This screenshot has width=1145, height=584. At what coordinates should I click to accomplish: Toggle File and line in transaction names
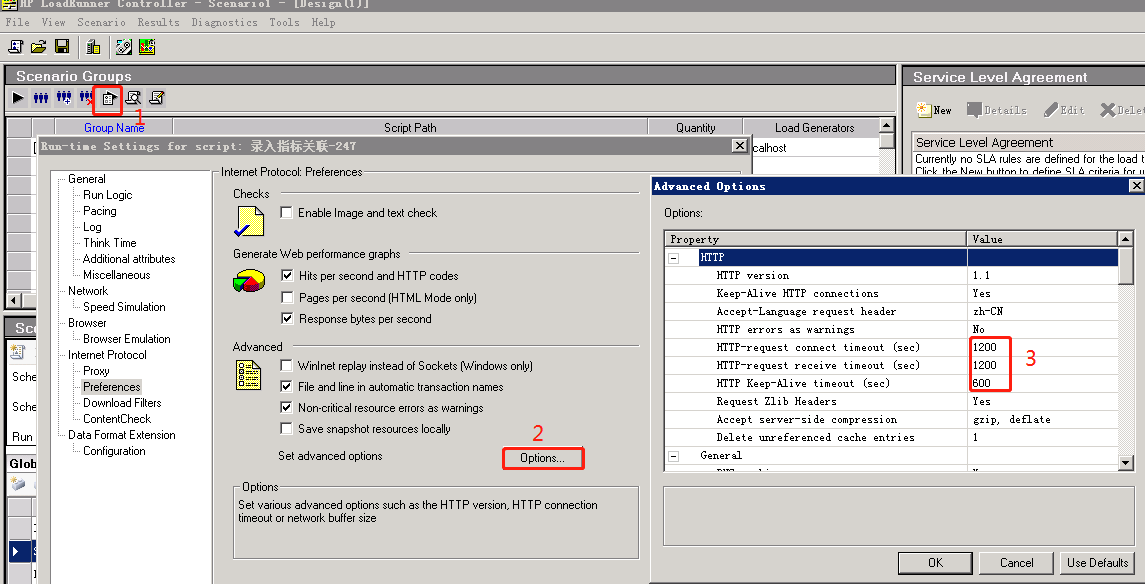286,387
